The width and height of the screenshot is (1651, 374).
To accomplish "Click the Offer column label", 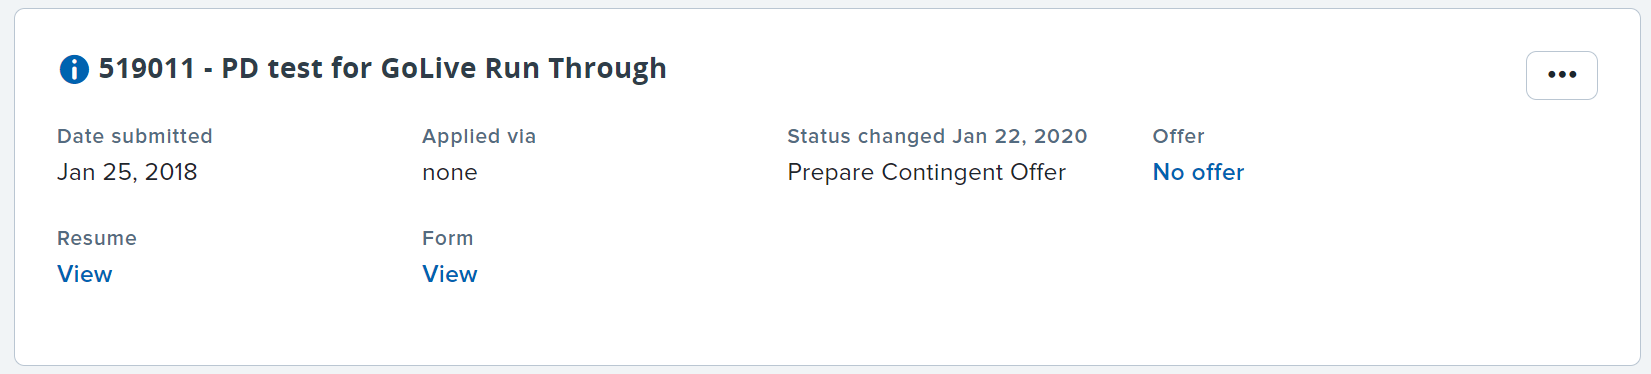I will (1178, 136).
